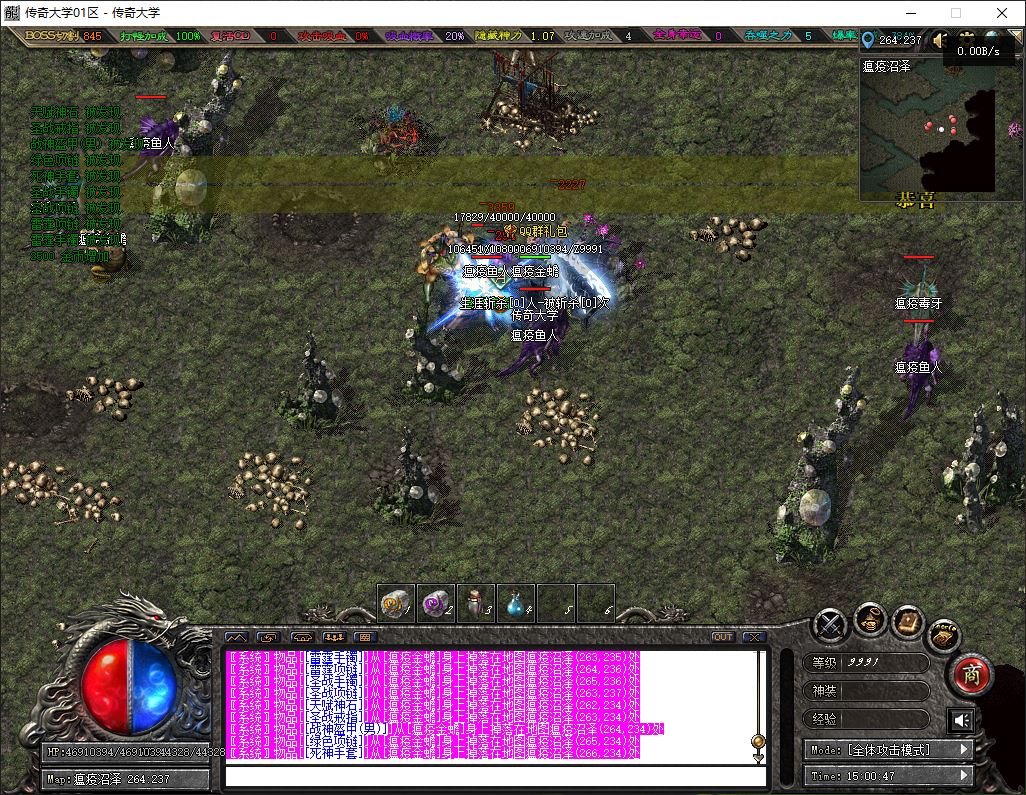Click the 传奇大学 player character name
Image resolution: width=1026 pixels, height=795 pixels.
tap(535, 315)
